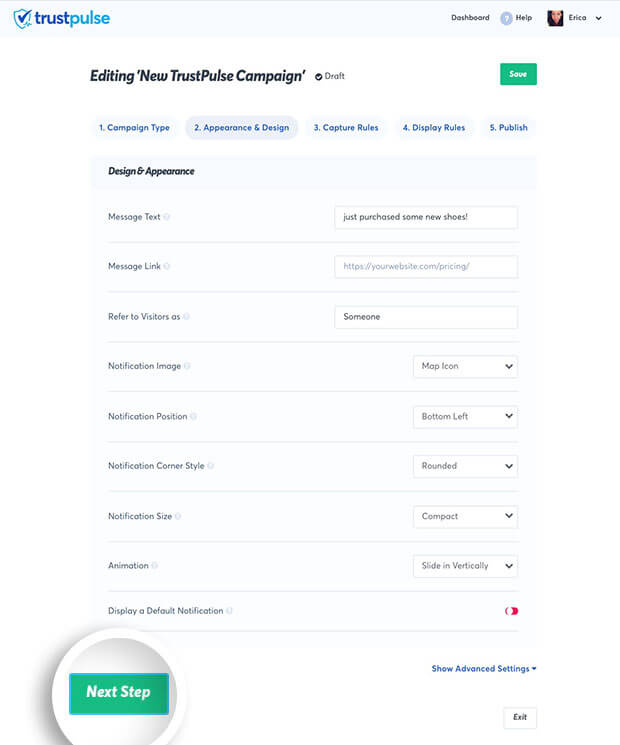This screenshot has width=620, height=745.
Task: Click info icon beside Notification Corner Style
Action: coord(210,466)
